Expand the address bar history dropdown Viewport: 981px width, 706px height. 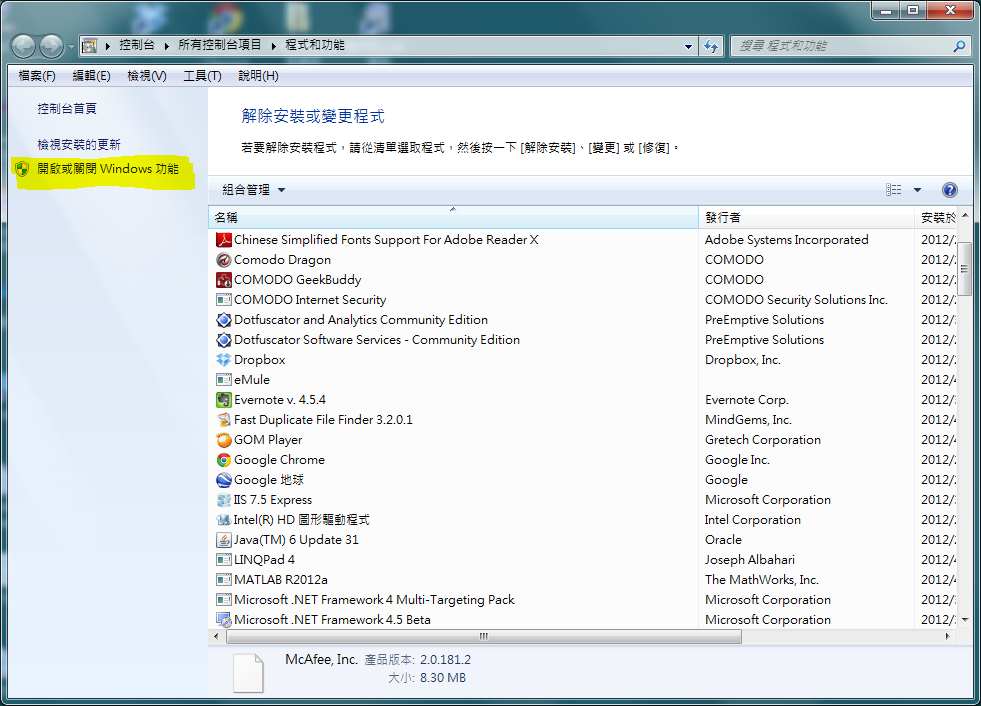pyautogui.click(x=688, y=46)
